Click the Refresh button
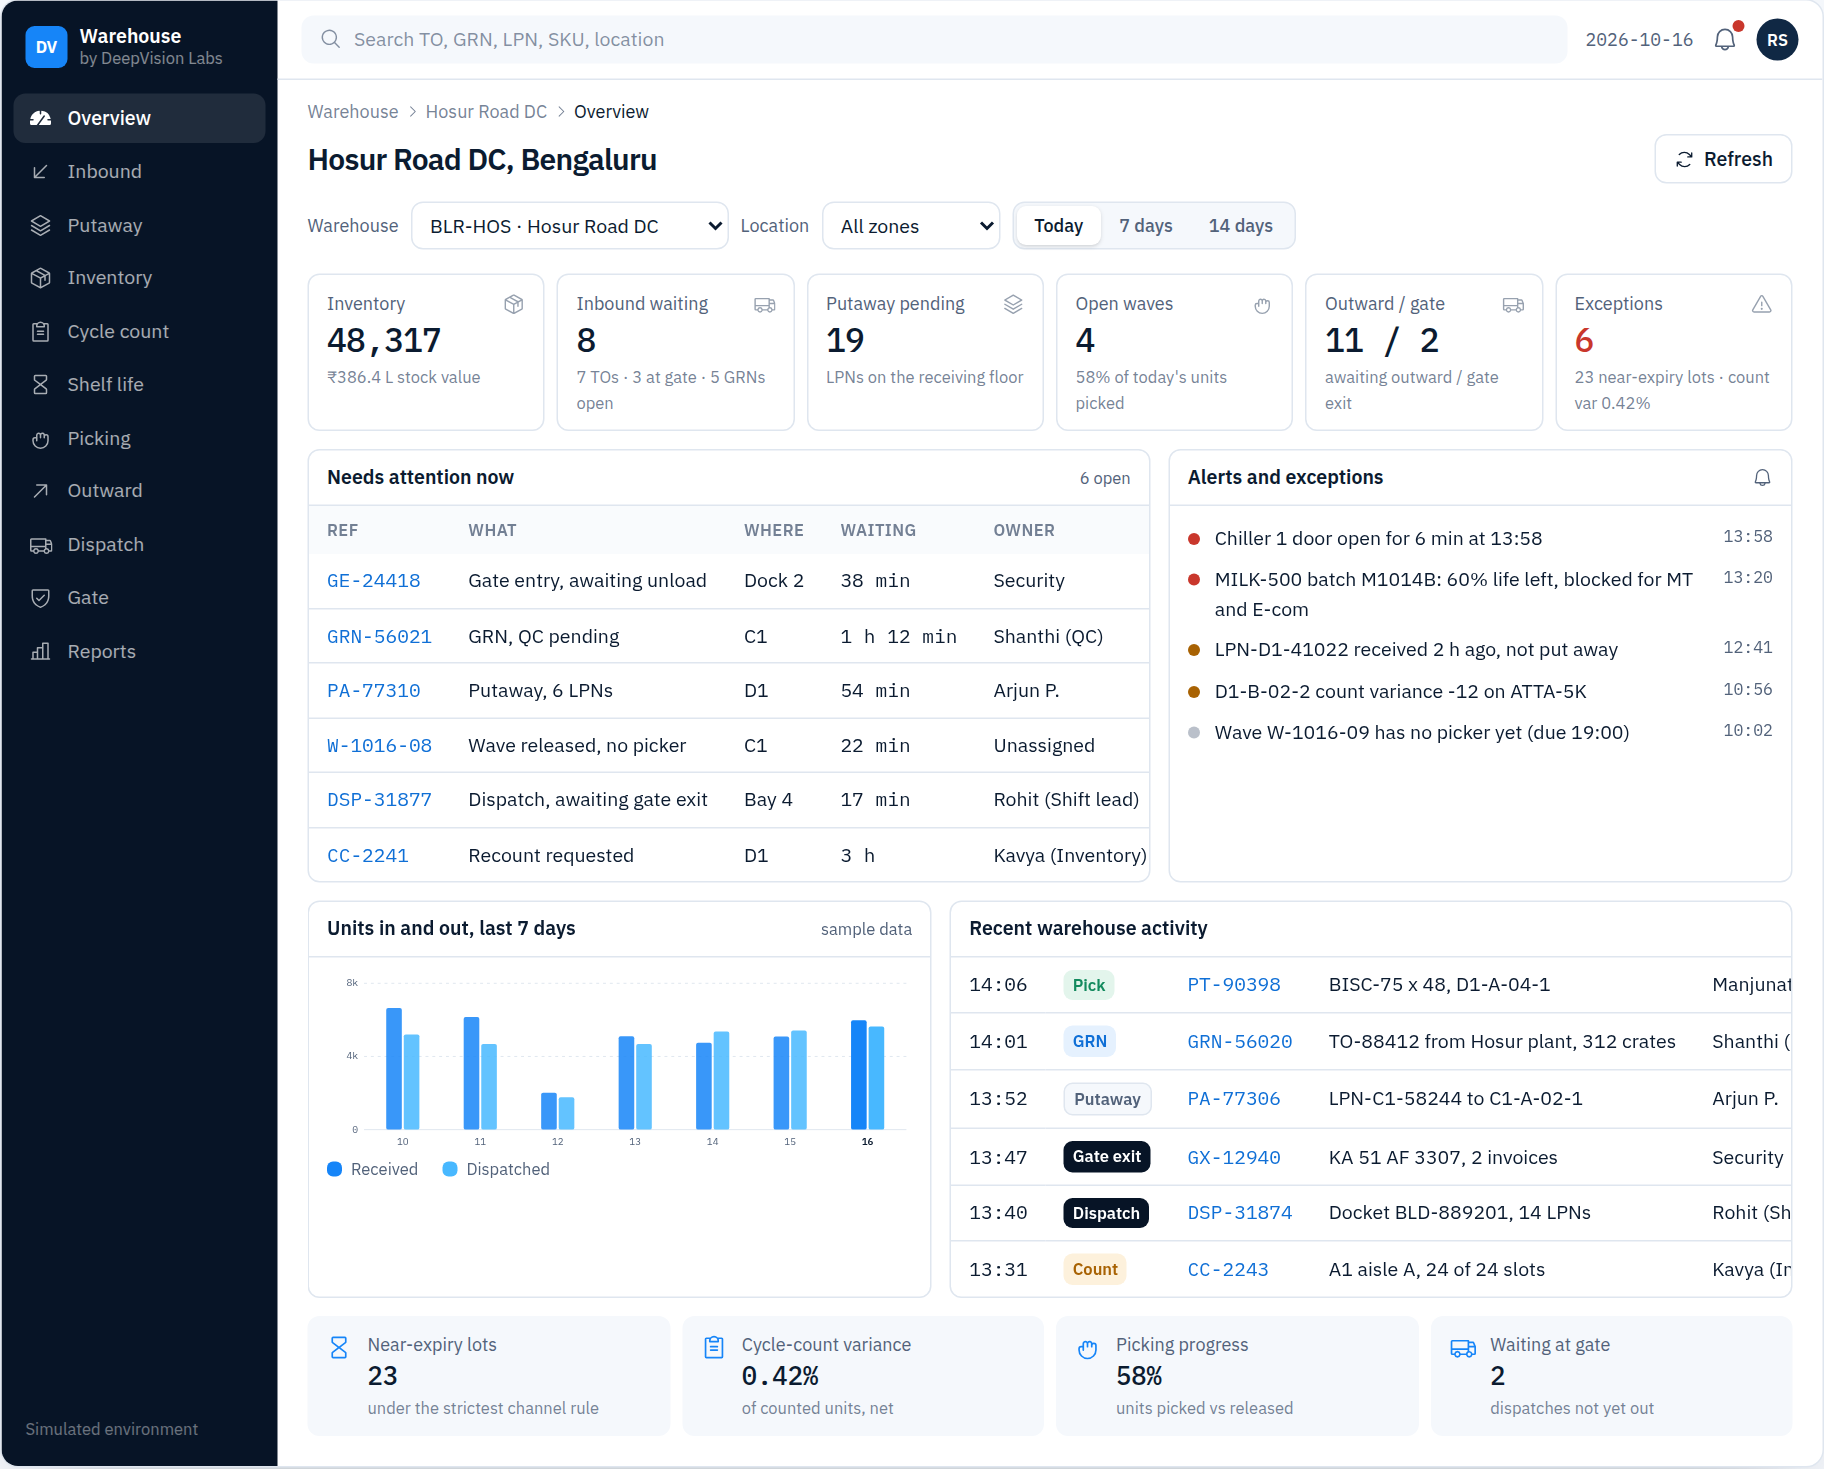The image size is (1824, 1469). pyautogui.click(x=1723, y=159)
